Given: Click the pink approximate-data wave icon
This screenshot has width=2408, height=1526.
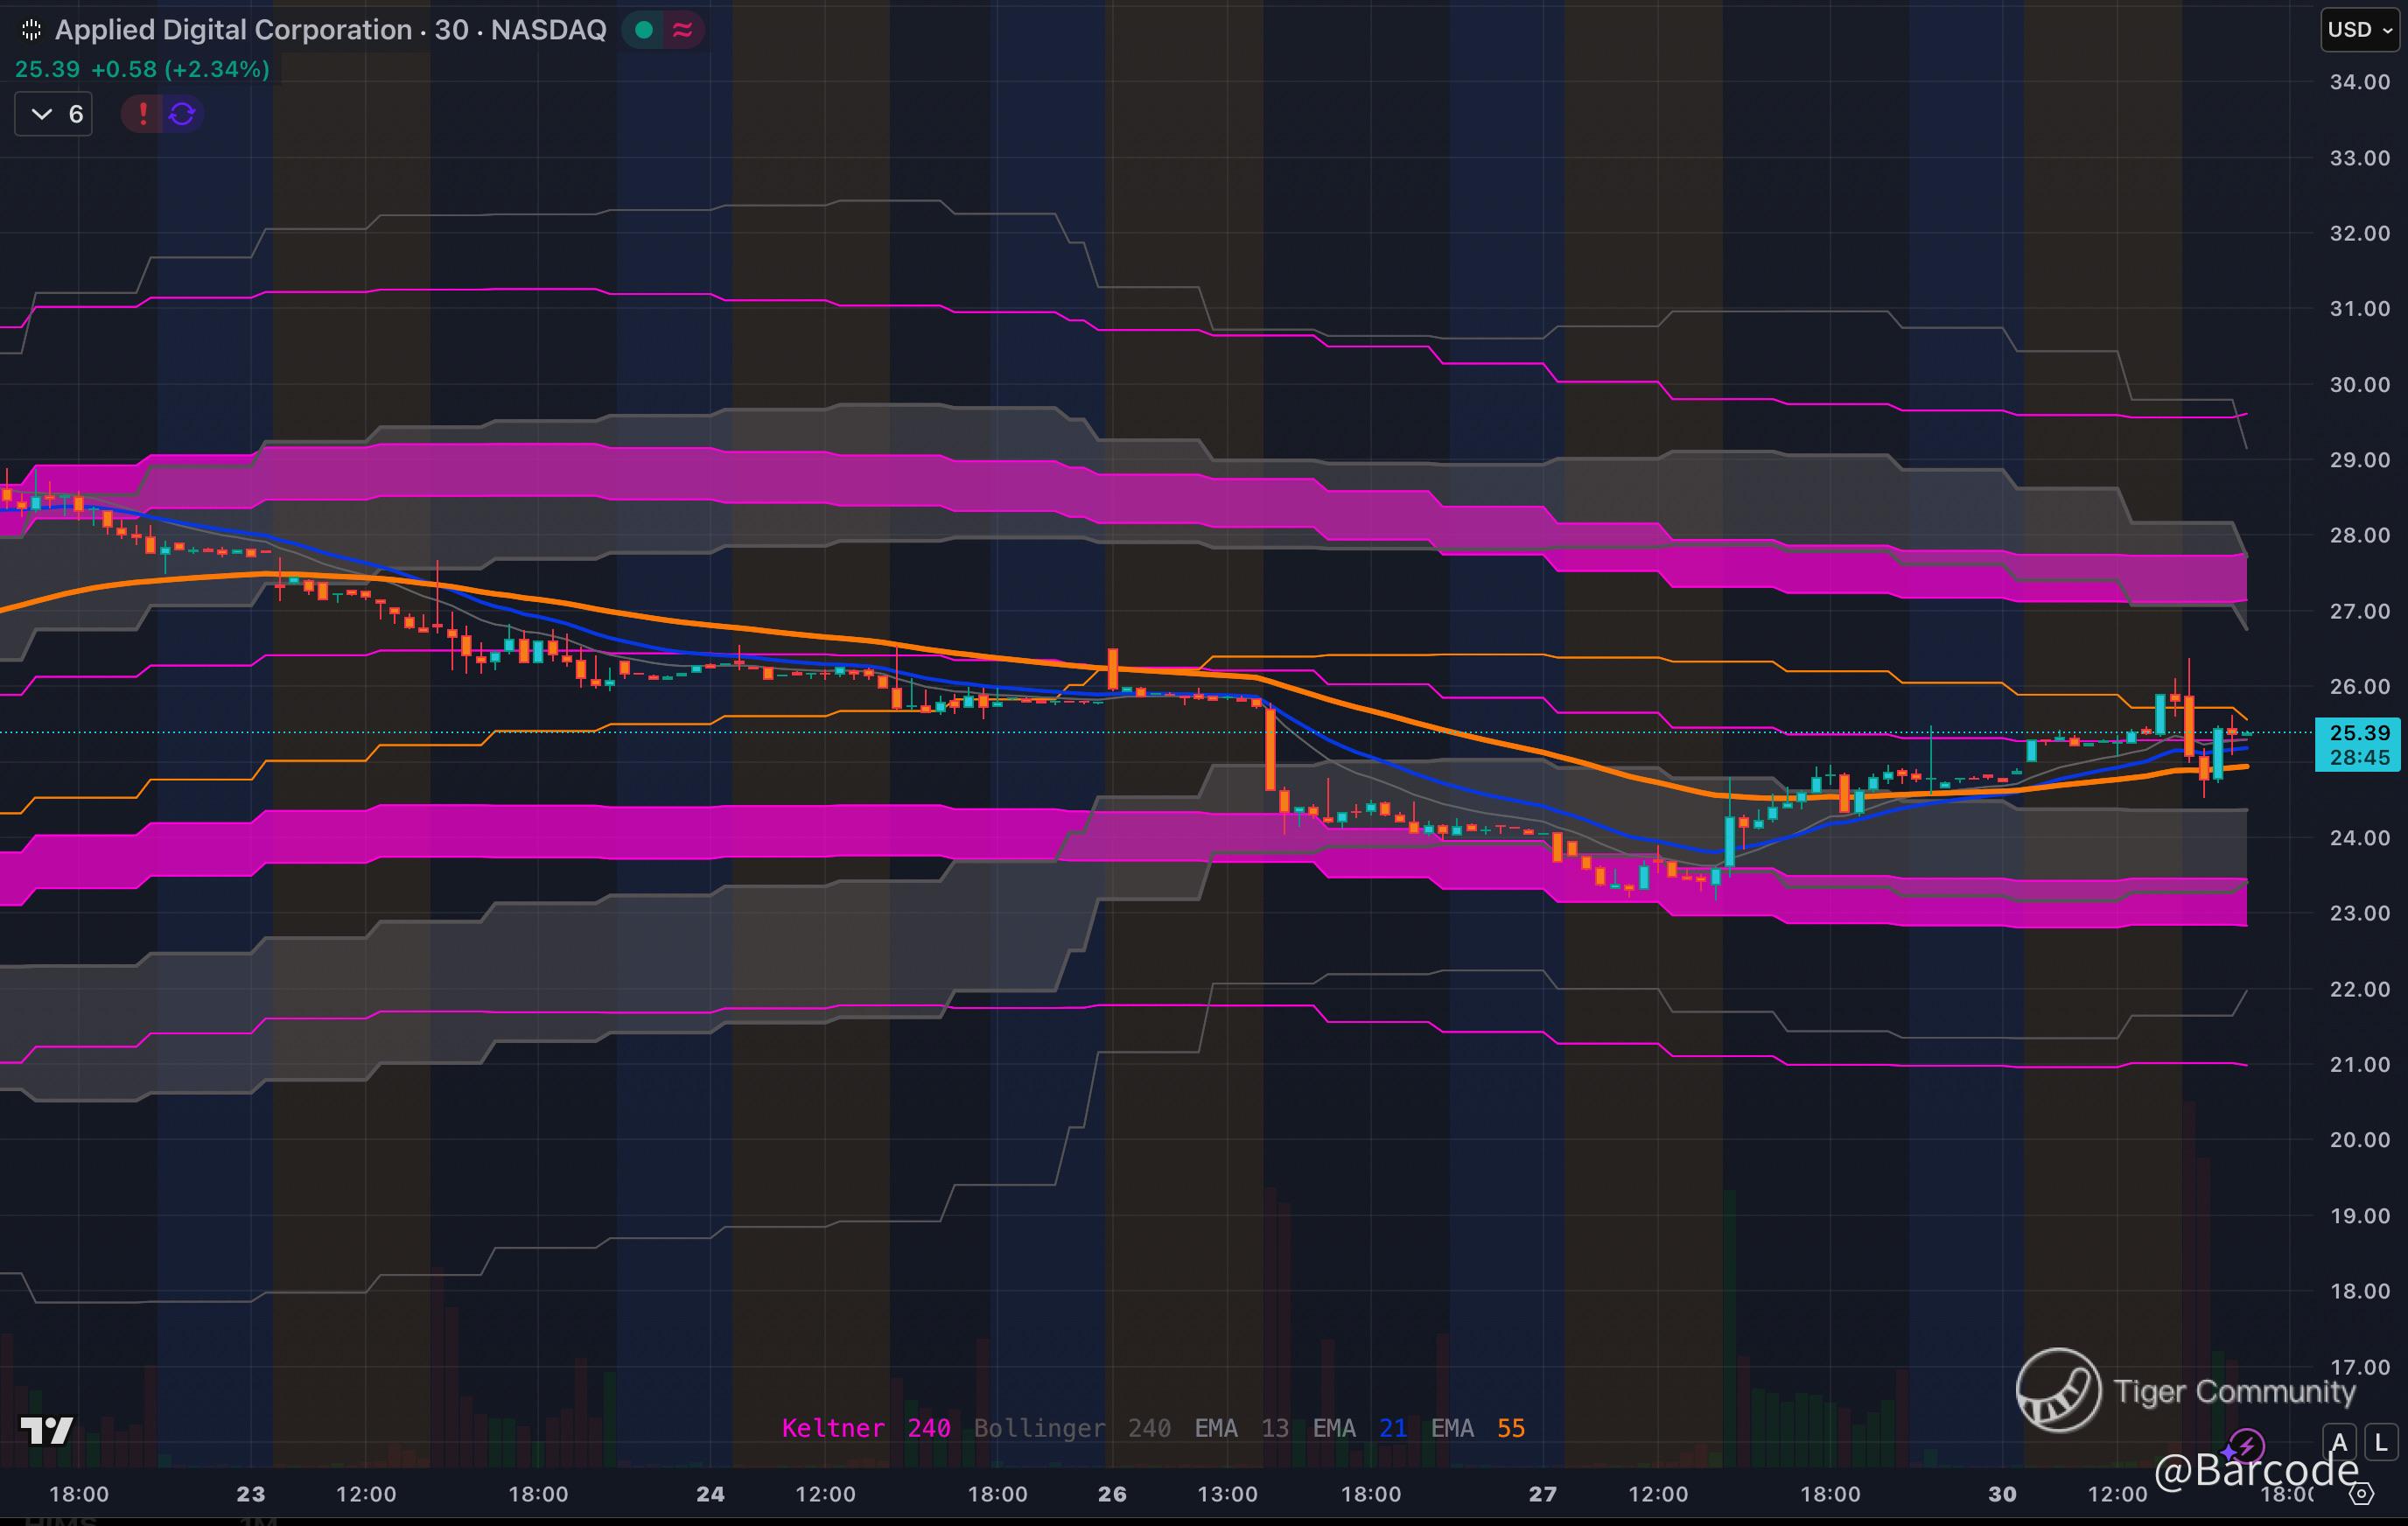Looking at the screenshot, I should (x=683, y=30).
